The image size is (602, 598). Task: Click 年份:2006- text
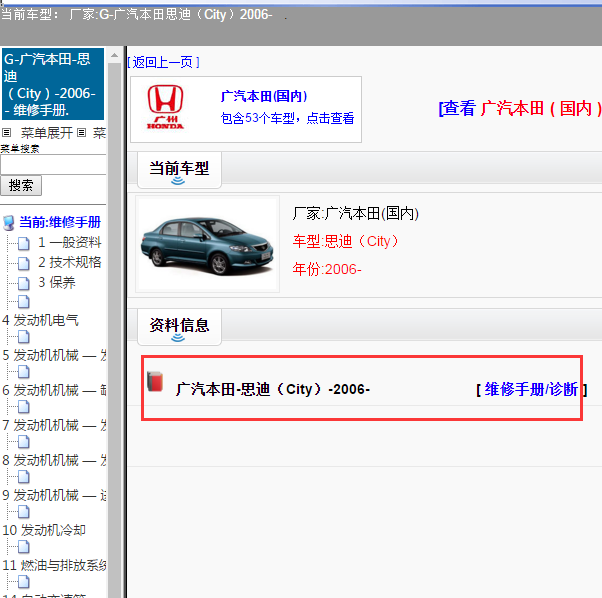click(327, 269)
